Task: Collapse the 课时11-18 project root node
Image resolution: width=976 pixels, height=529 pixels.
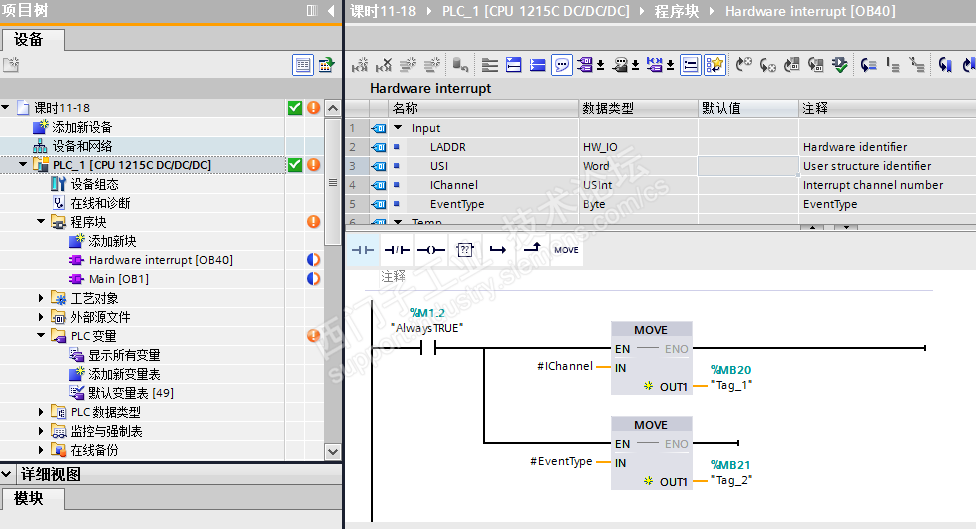Action: point(5,108)
